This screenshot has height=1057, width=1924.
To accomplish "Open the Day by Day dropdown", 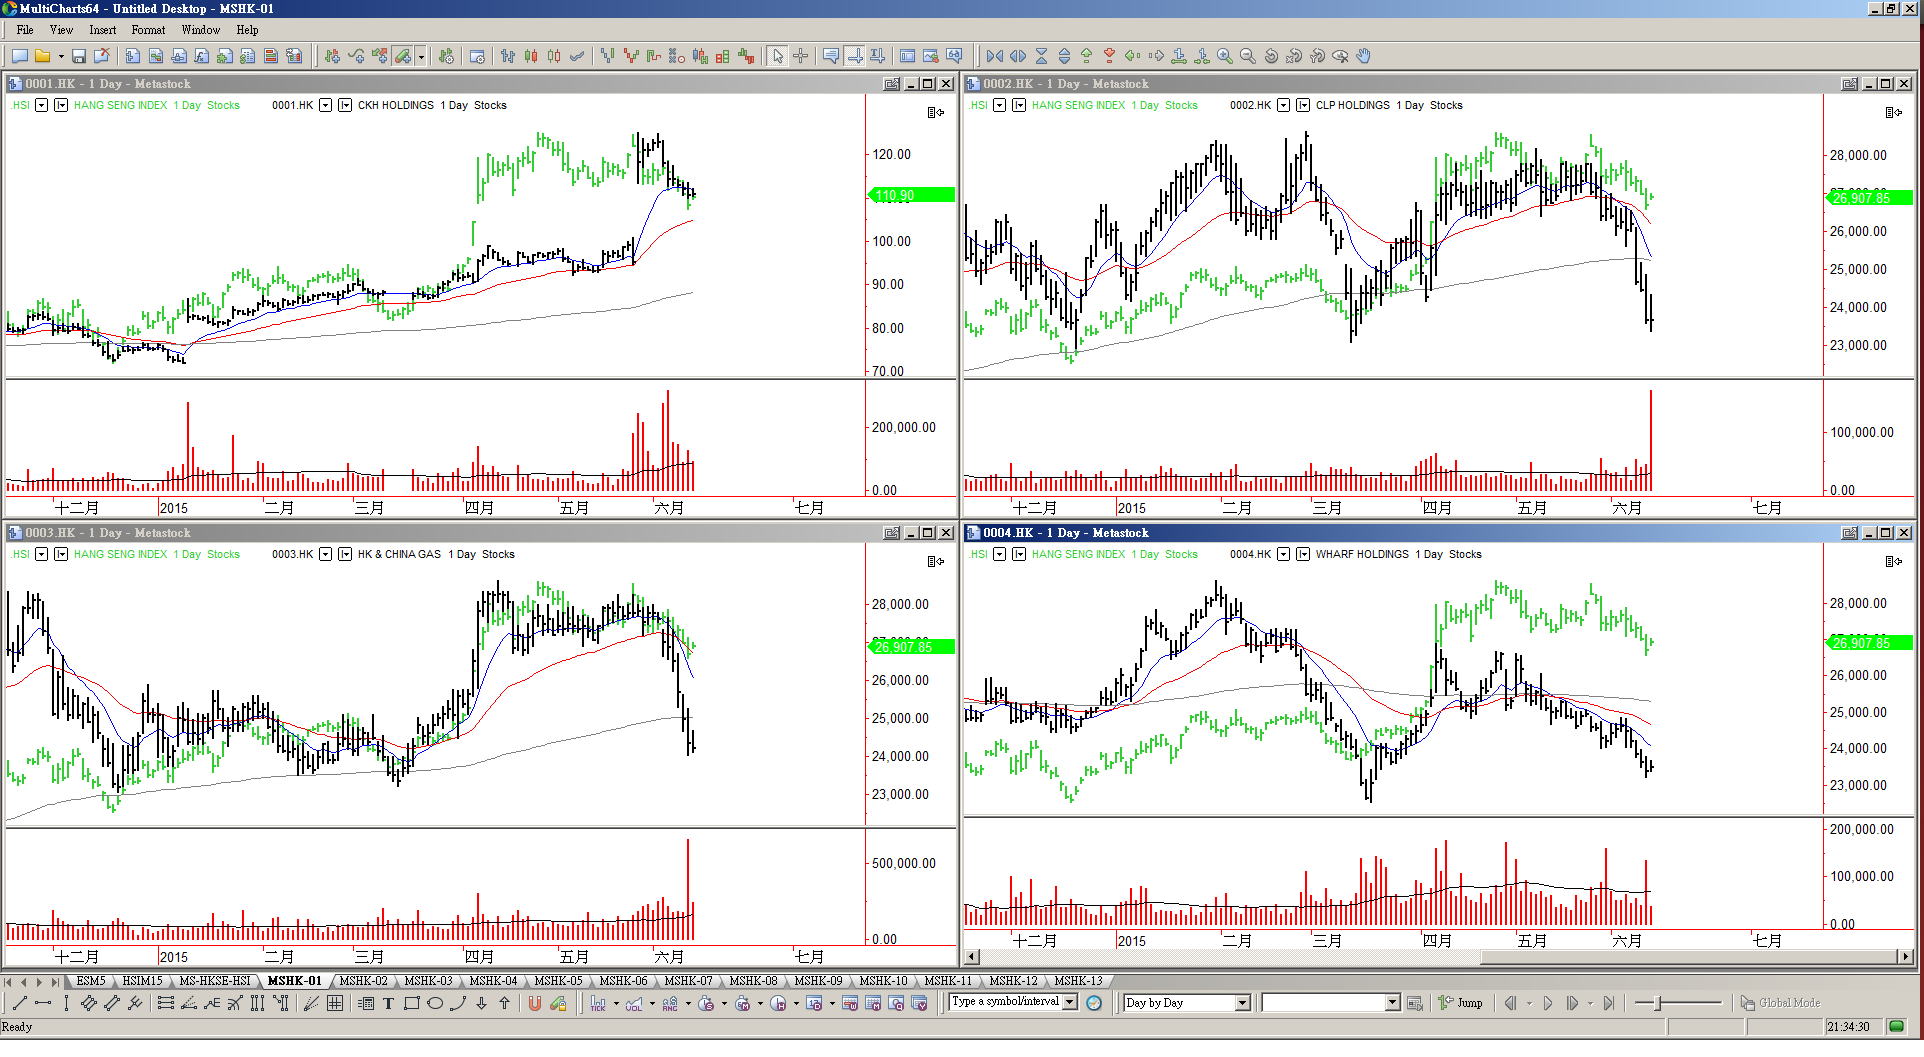I will coord(1243,1003).
